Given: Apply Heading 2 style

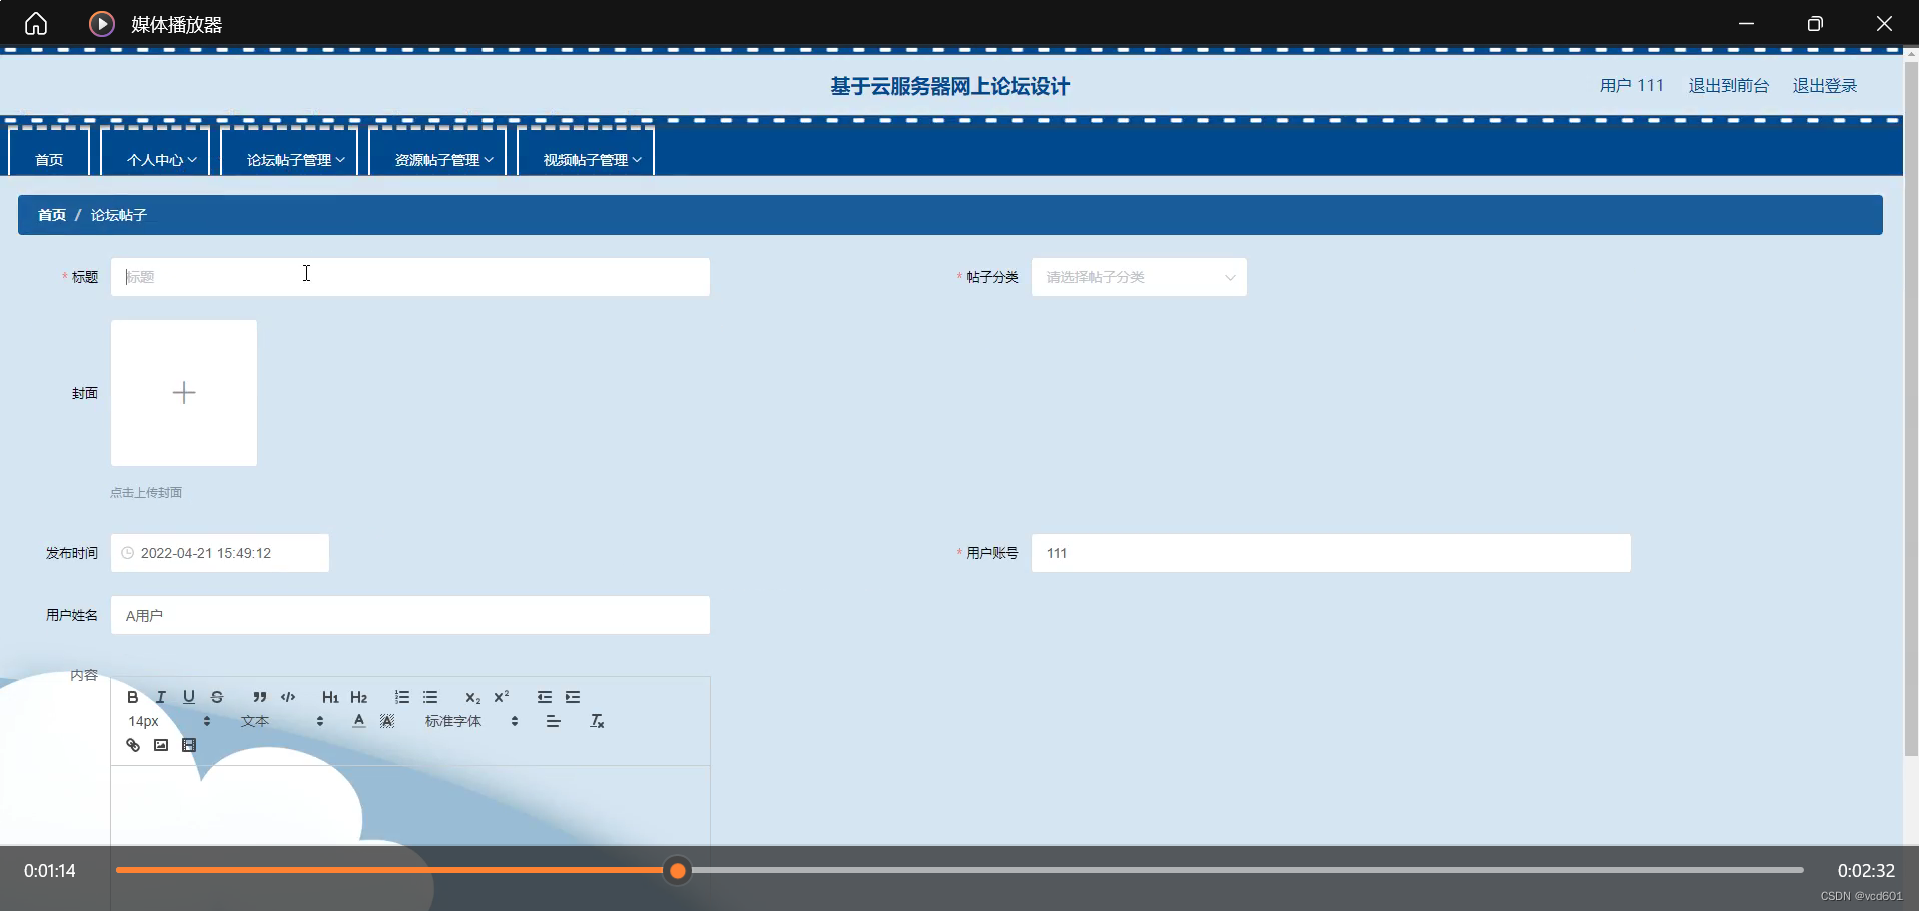Looking at the screenshot, I should (358, 697).
